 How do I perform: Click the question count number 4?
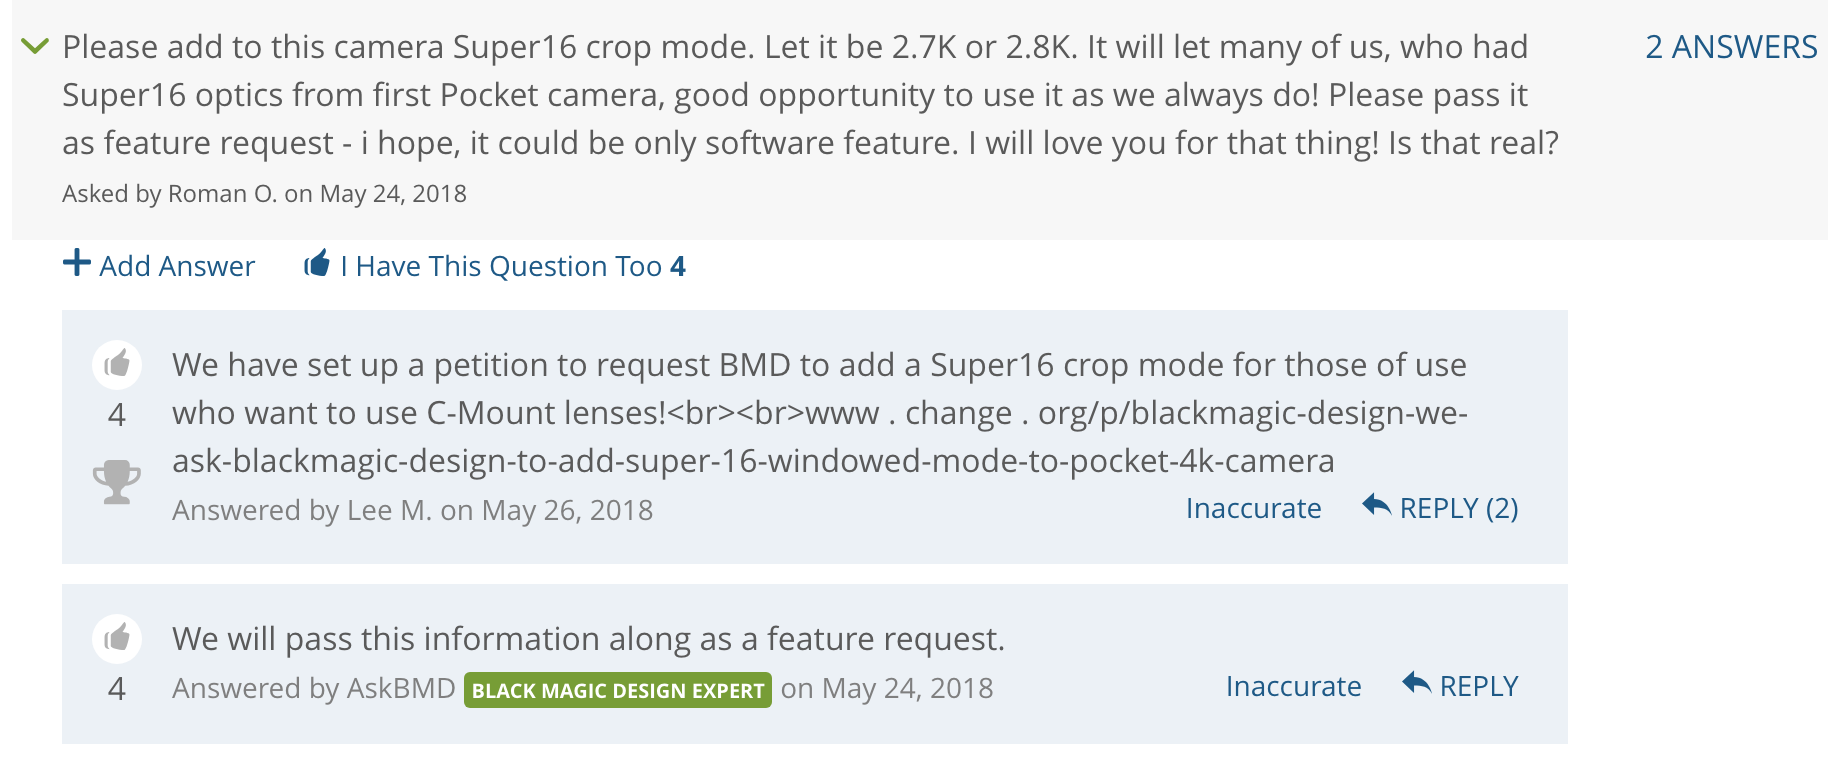click(x=678, y=266)
